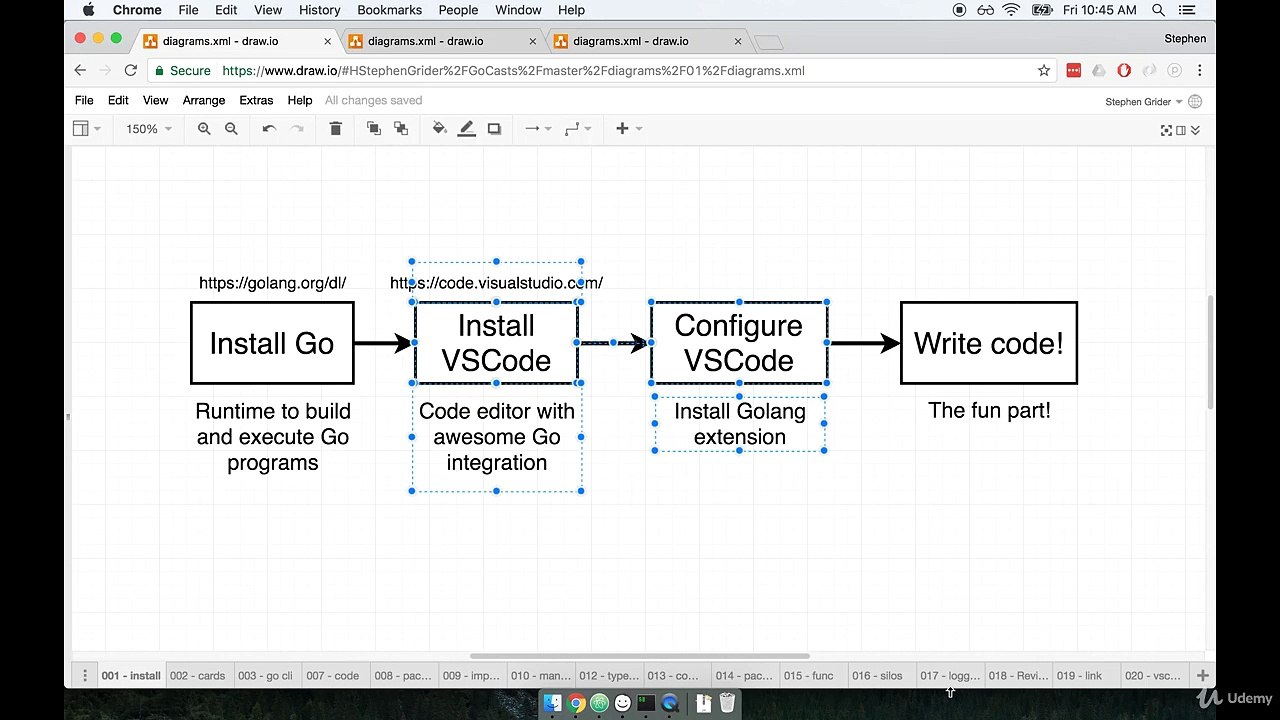This screenshot has height=720, width=1280.
Task: Click the vertical canvas scrollbar
Action: coord(1212,350)
